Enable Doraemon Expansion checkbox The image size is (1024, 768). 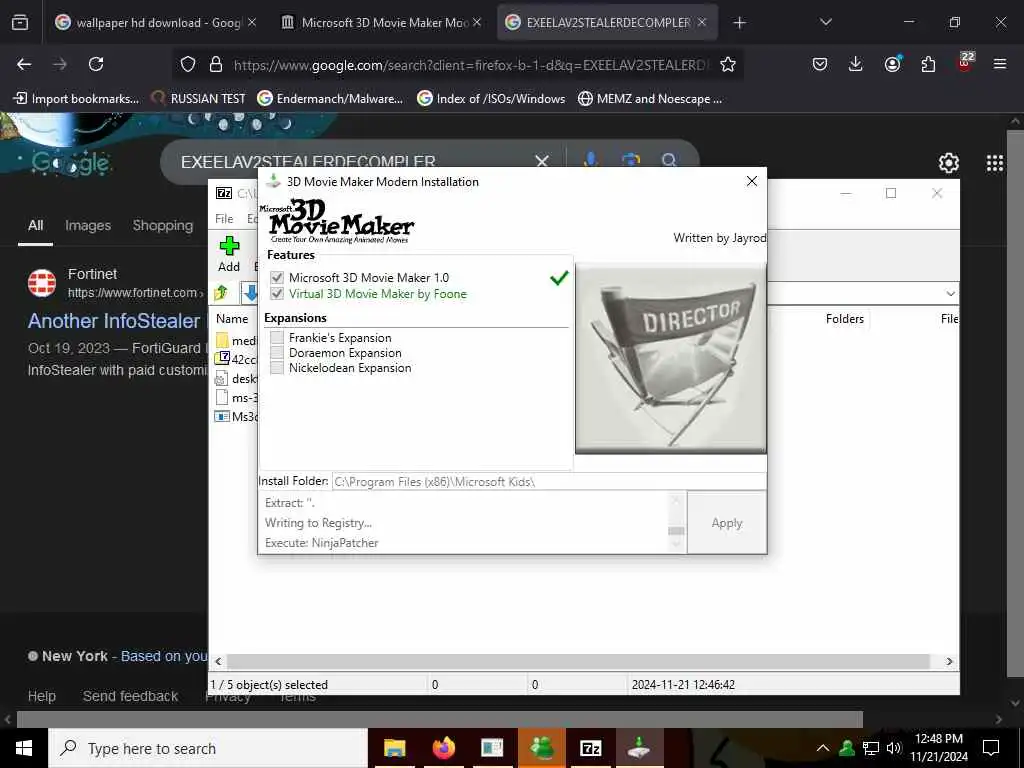pos(277,353)
